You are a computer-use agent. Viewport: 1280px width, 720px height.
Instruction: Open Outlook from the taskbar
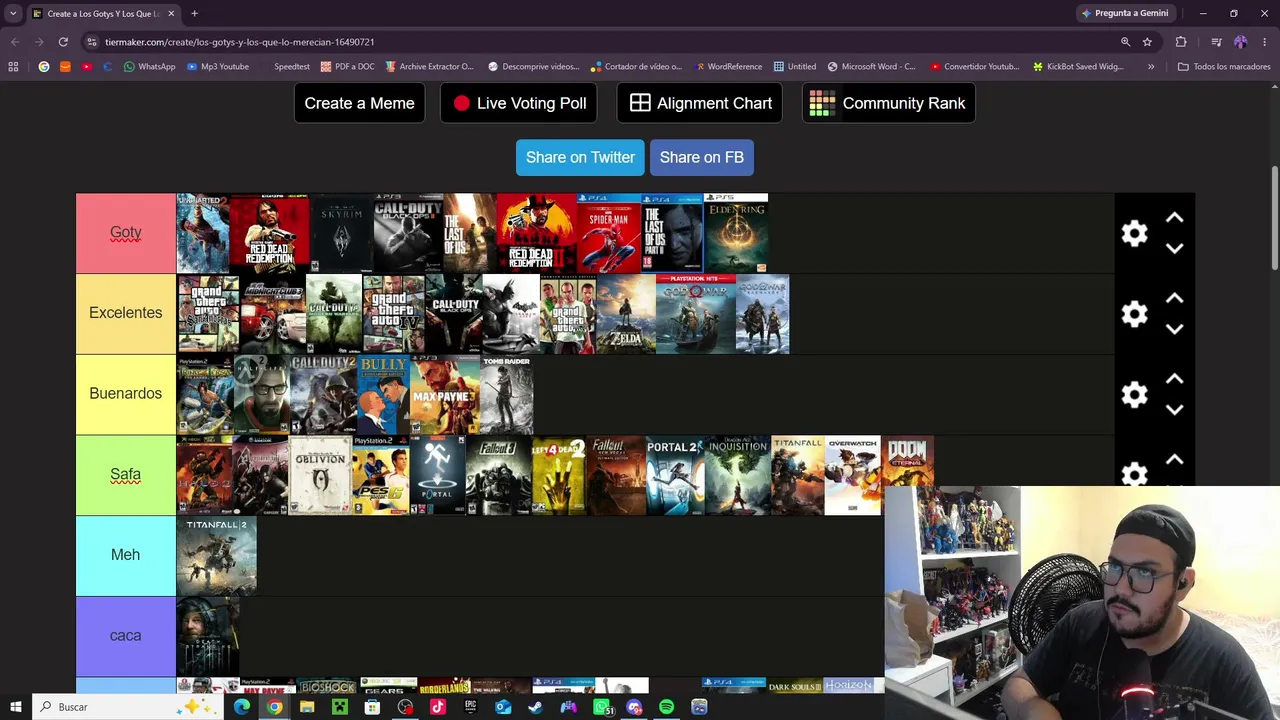tap(503, 707)
